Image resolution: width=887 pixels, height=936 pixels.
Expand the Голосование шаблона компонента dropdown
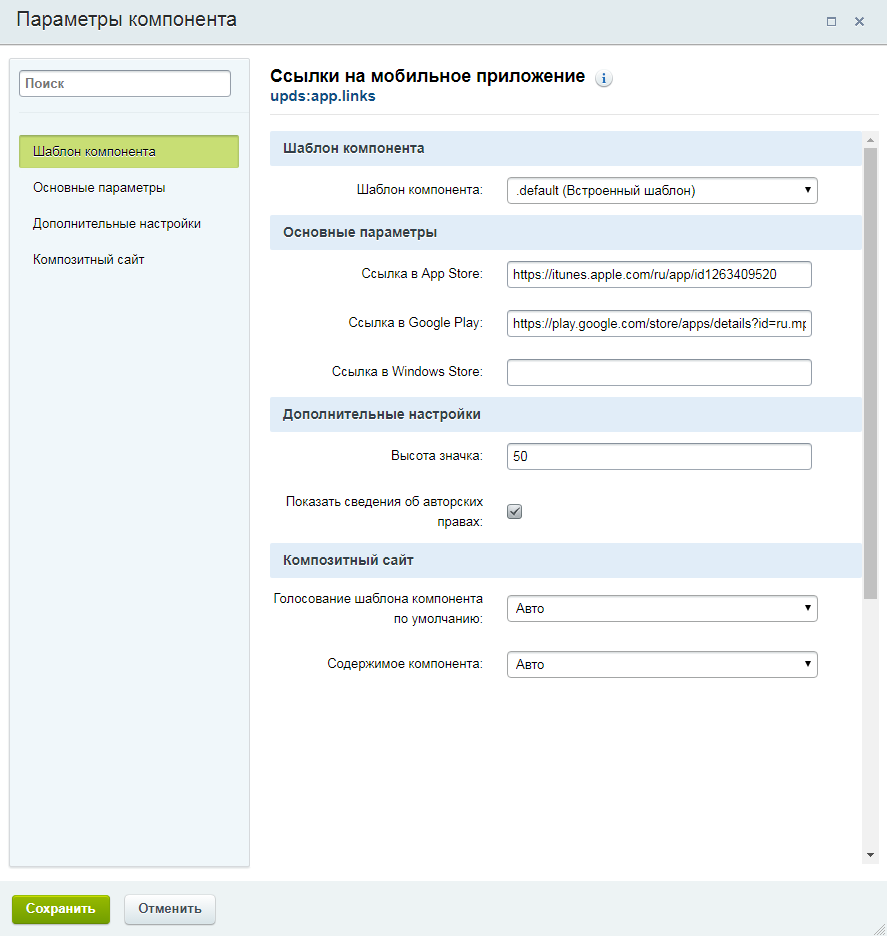click(x=662, y=608)
